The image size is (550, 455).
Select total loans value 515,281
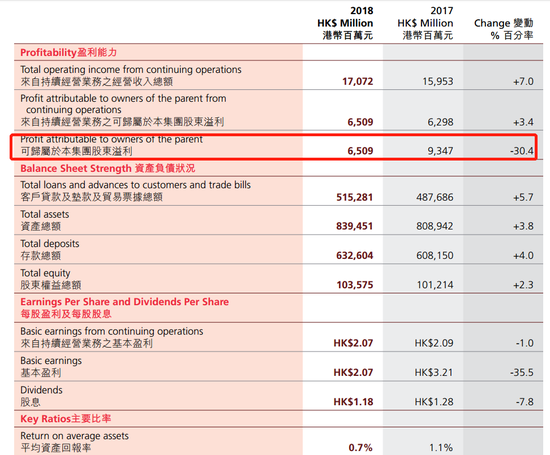click(x=355, y=197)
